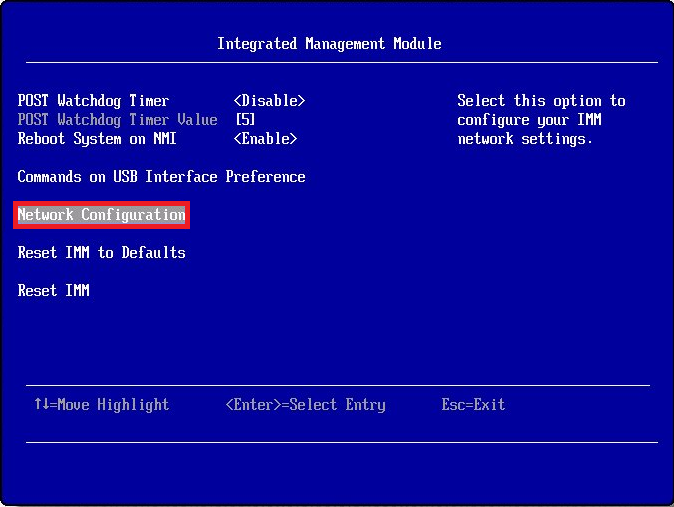The width and height of the screenshot is (674, 507).
Task: Change the Reboot System on NMI <Enable> value
Action: (x=265, y=138)
